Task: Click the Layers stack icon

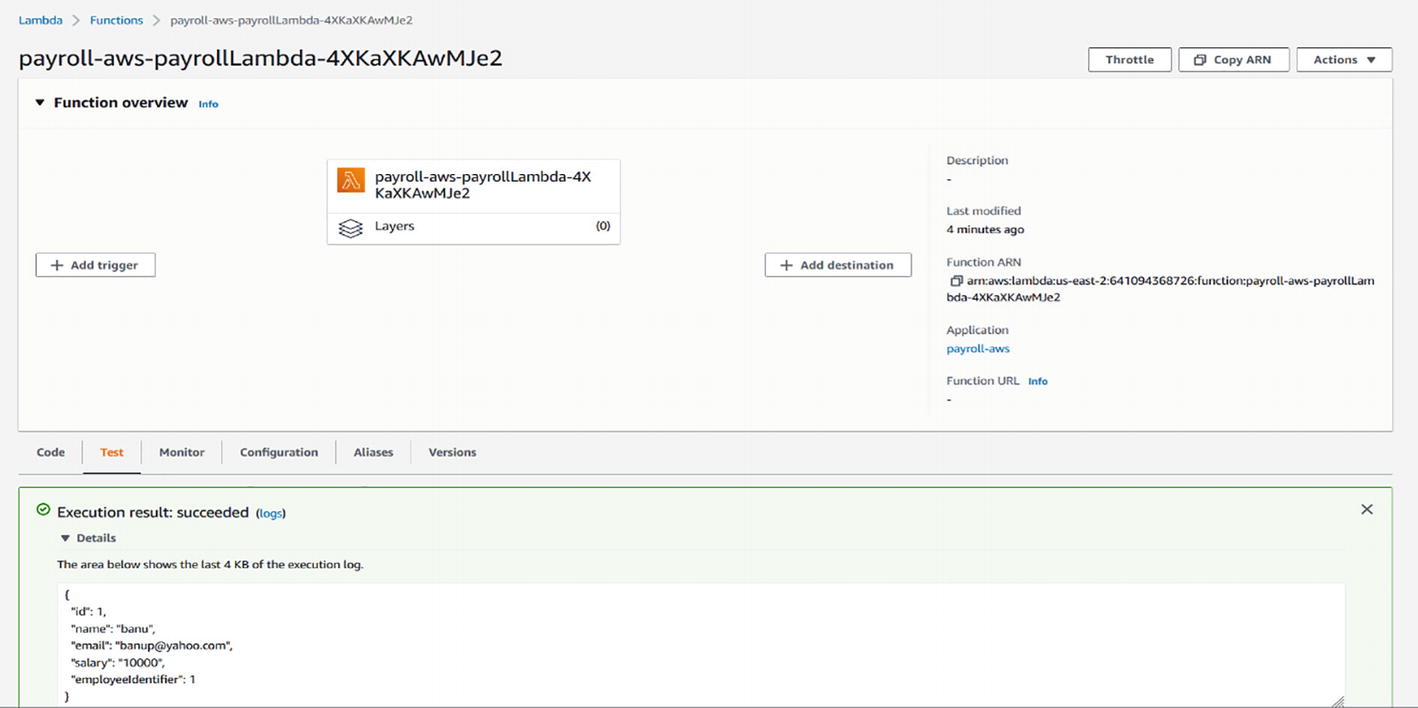Action: (350, 228)
